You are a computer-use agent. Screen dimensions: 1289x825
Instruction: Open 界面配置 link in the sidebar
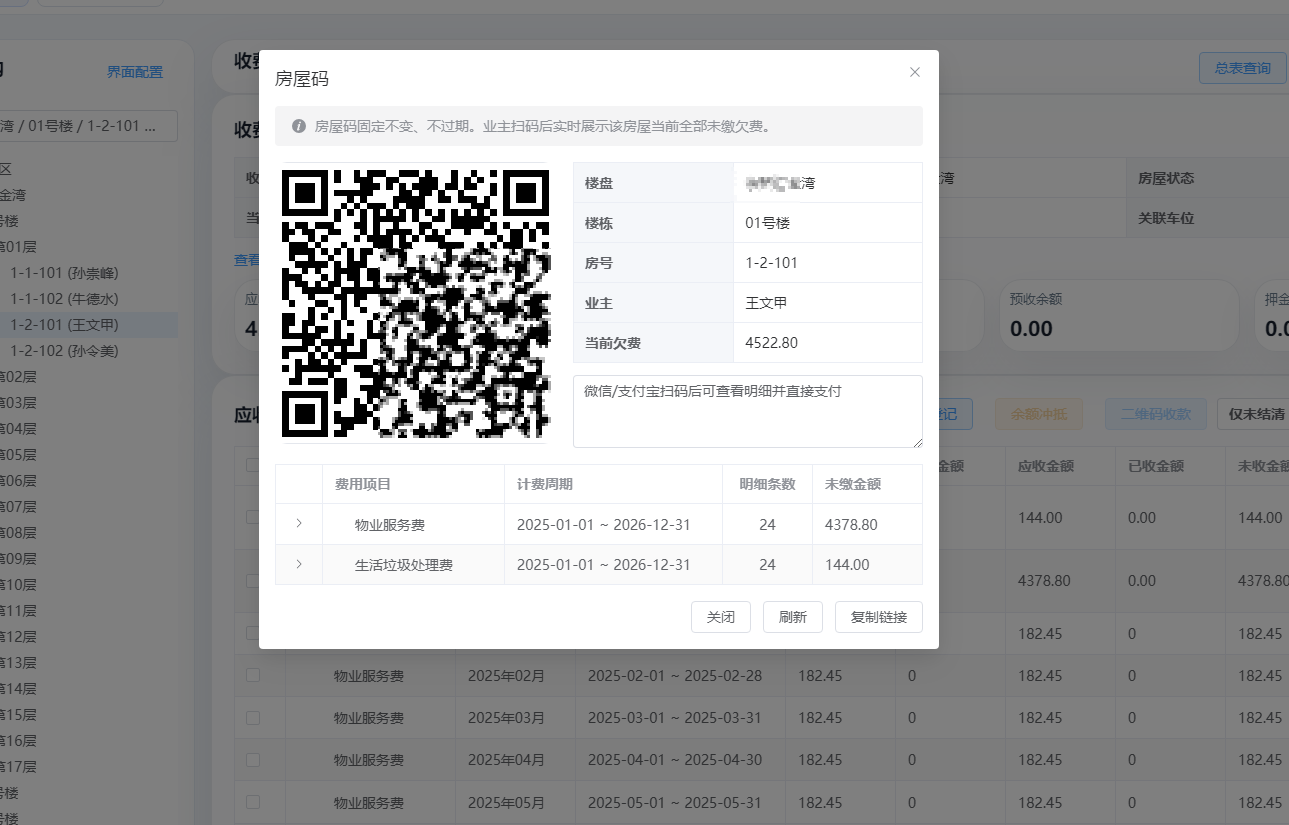[x=135, y=72]
